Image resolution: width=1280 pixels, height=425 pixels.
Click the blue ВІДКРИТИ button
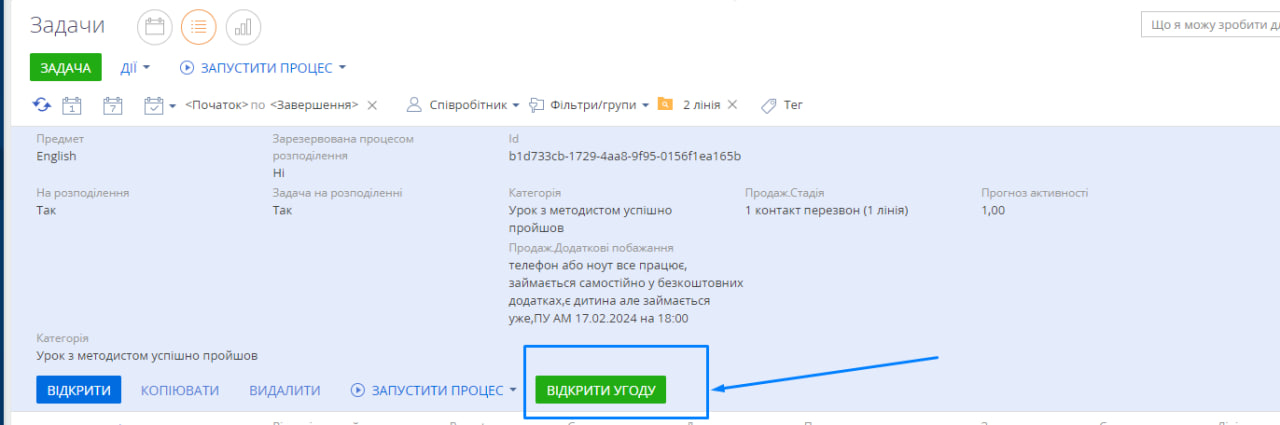[x=79, y=390]
